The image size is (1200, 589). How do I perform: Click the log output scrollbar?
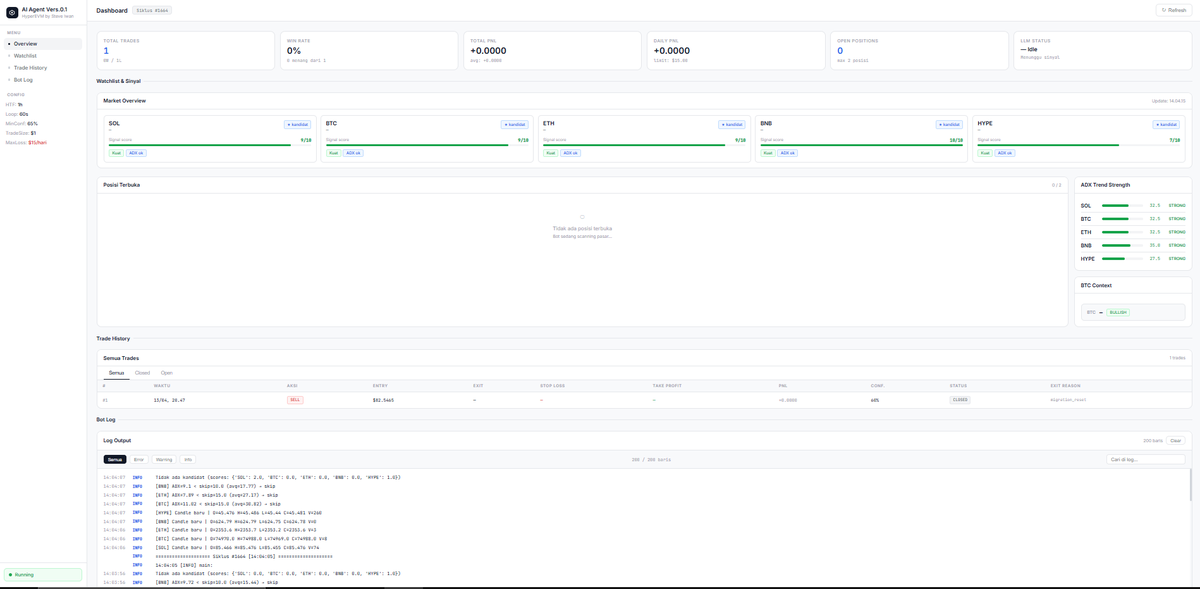point(1190,485)
